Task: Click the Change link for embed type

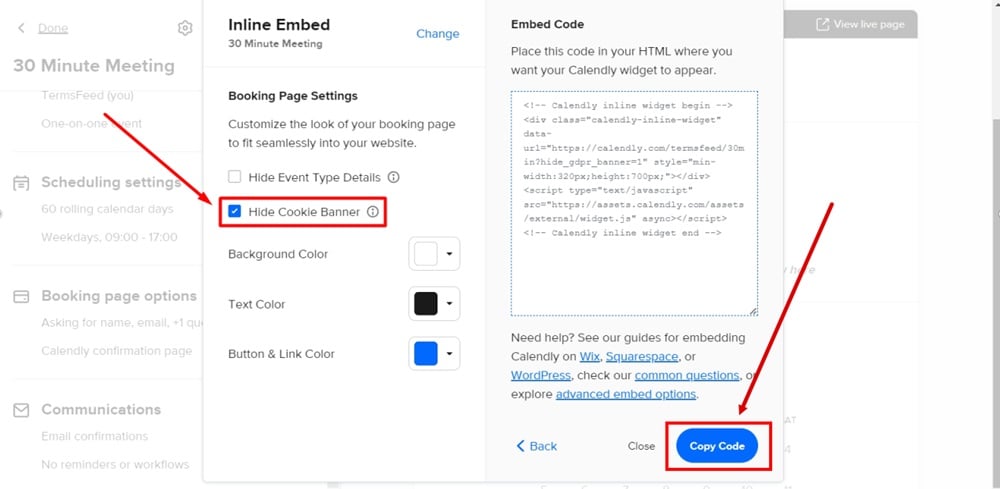Action: pos(438,34)
